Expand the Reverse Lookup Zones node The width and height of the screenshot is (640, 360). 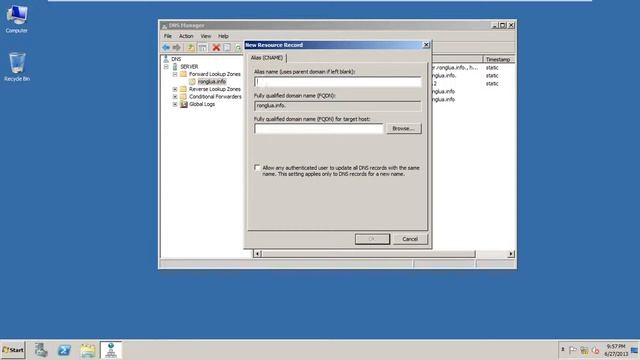(x=175, y=89)
